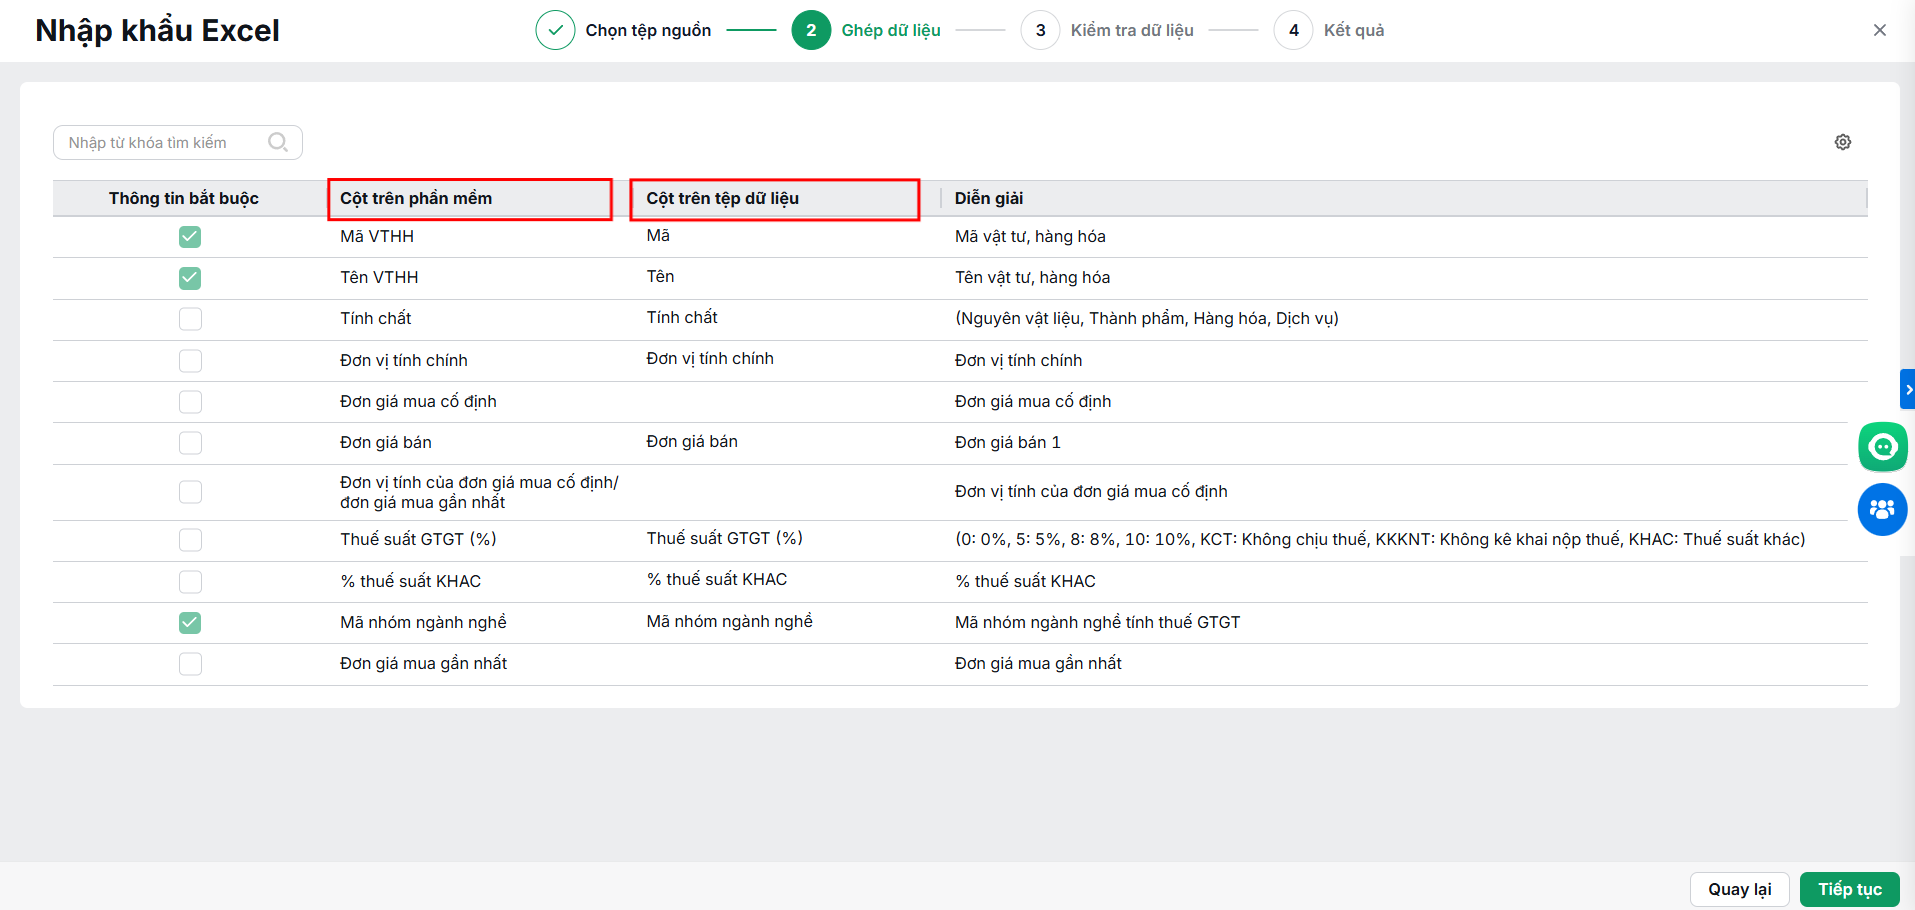Select the Đơn giá bán 1 description
This screenshot has width=1915, height=910.
(x=1007, y=443)
